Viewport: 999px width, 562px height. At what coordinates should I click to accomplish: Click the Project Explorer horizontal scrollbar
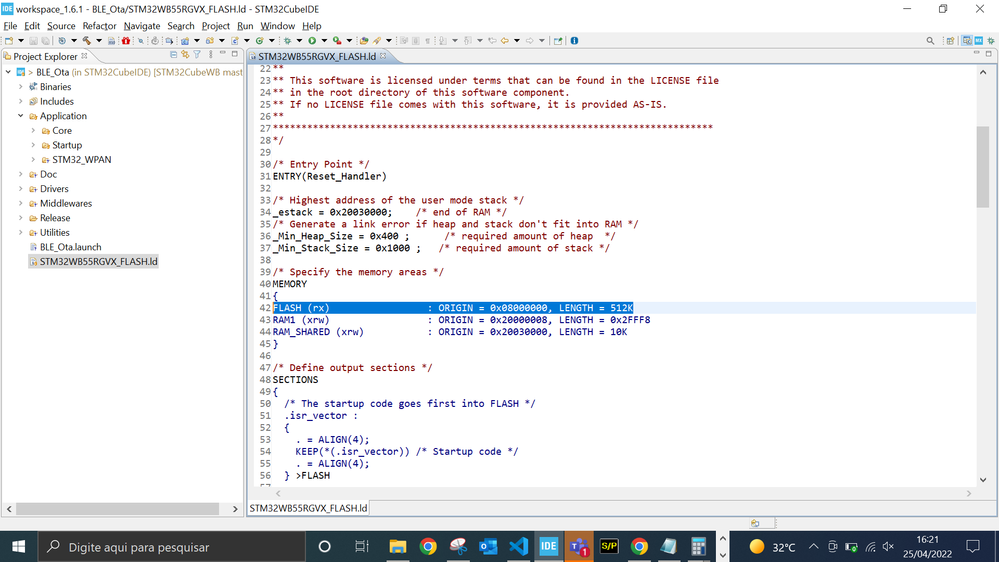pos(117,509)
